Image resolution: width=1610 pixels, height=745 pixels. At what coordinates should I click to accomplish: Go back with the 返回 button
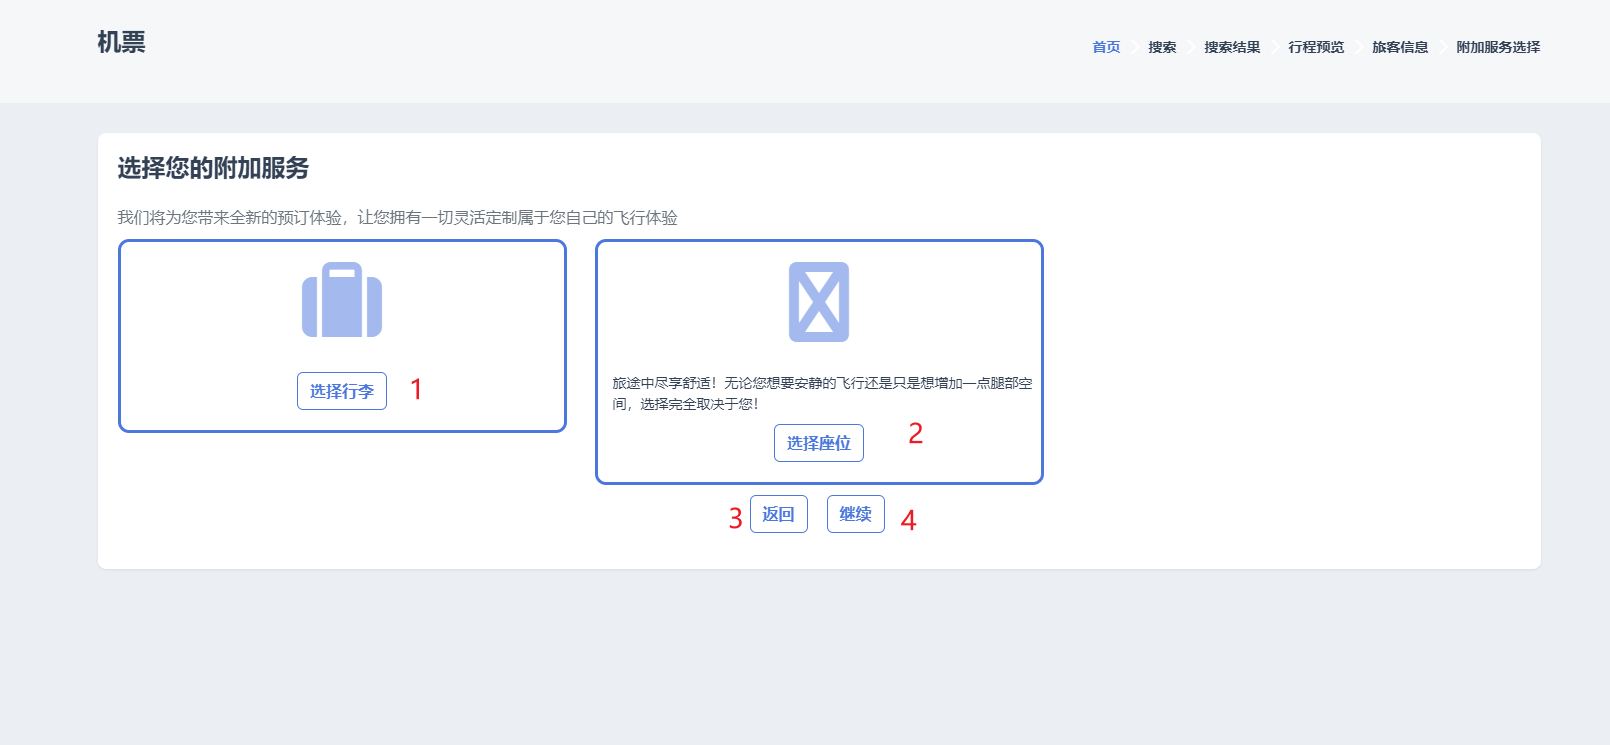[778, 514]
